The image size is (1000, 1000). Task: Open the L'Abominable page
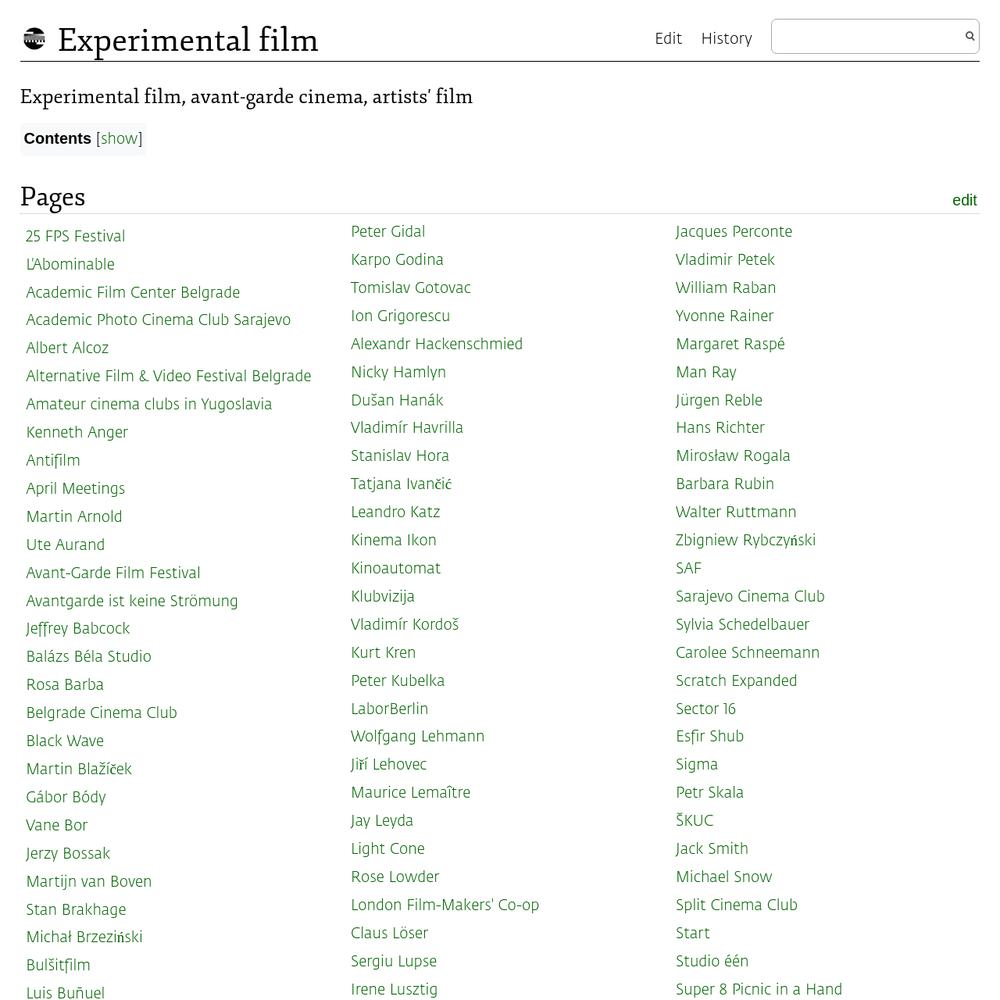70,265
